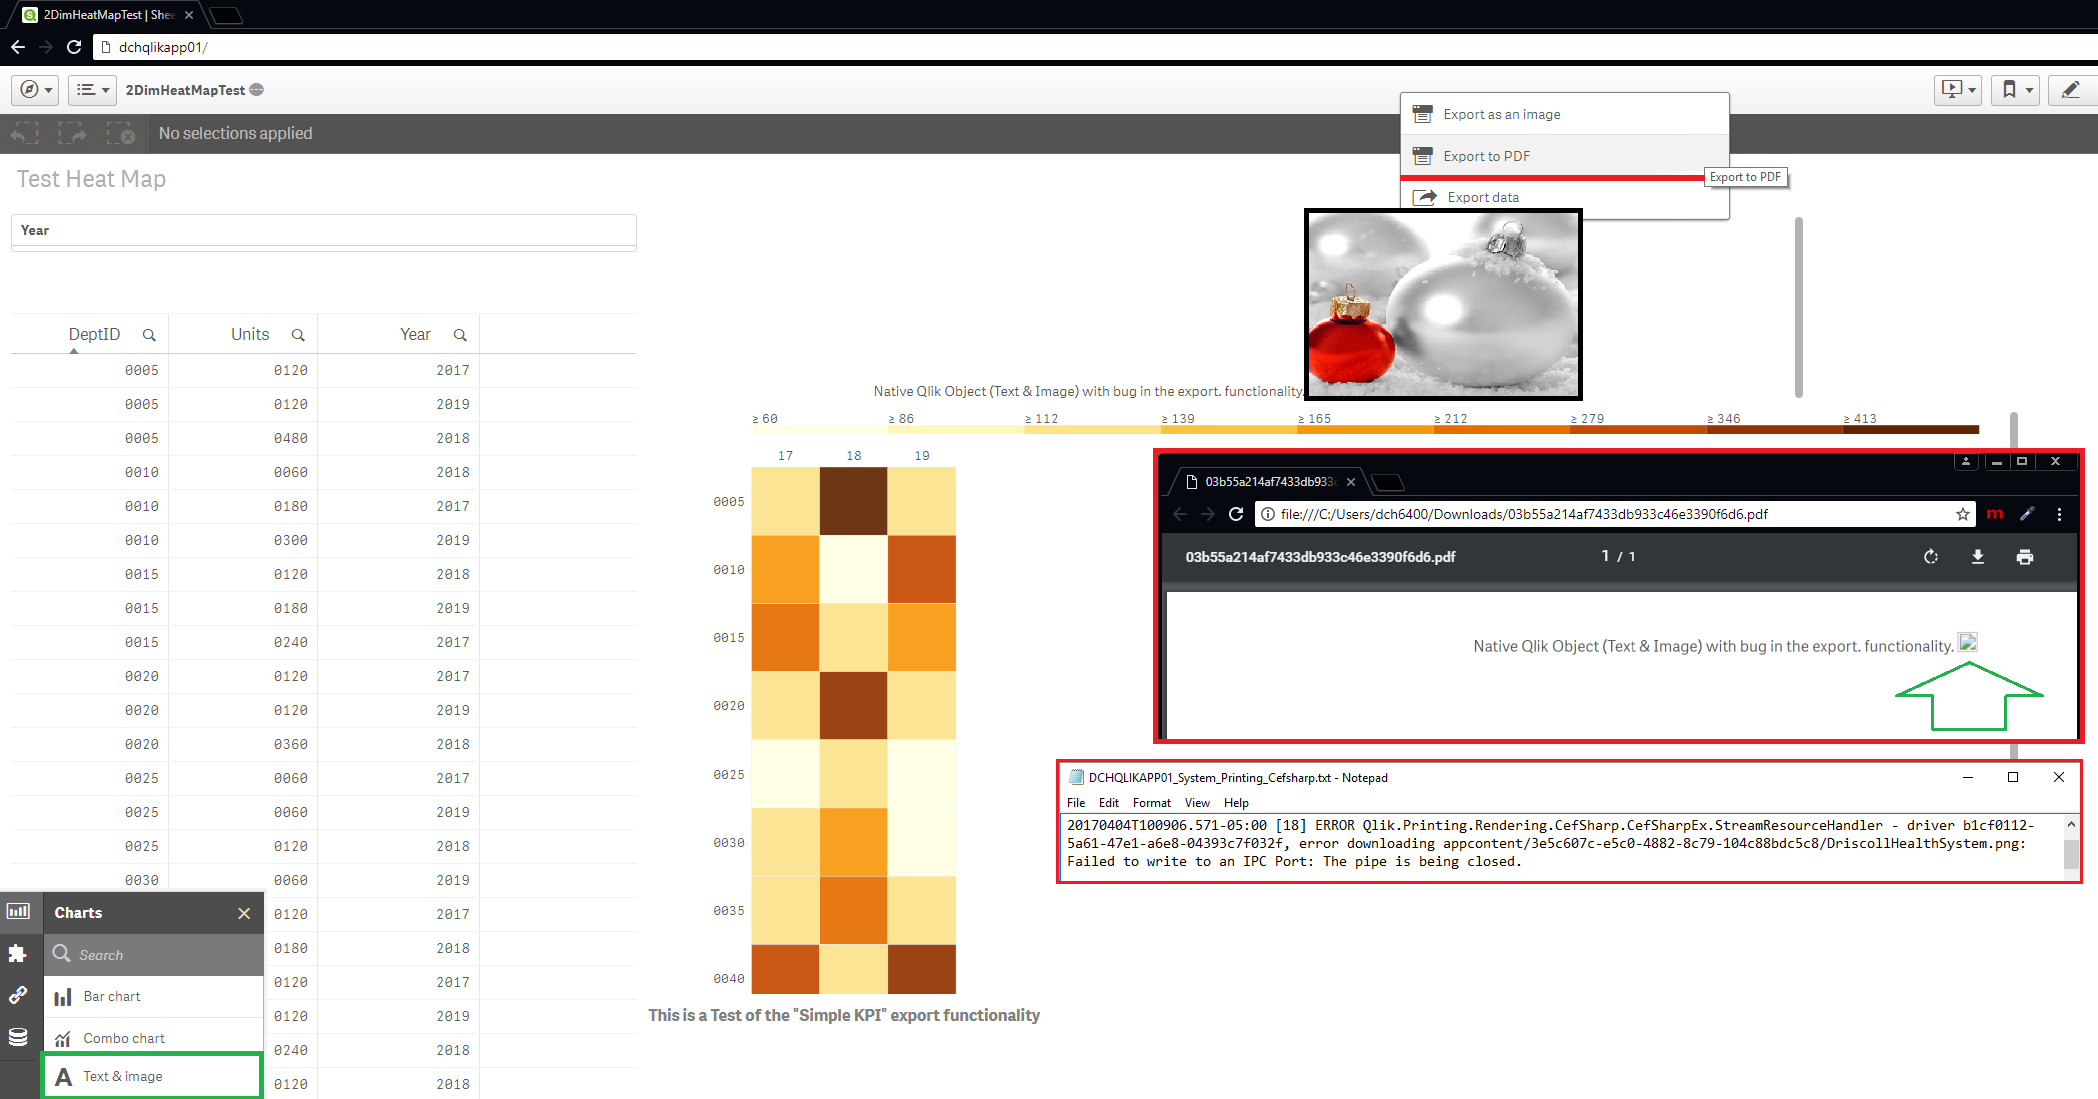
Task: Search in the Units column
Action: [298, 335]
